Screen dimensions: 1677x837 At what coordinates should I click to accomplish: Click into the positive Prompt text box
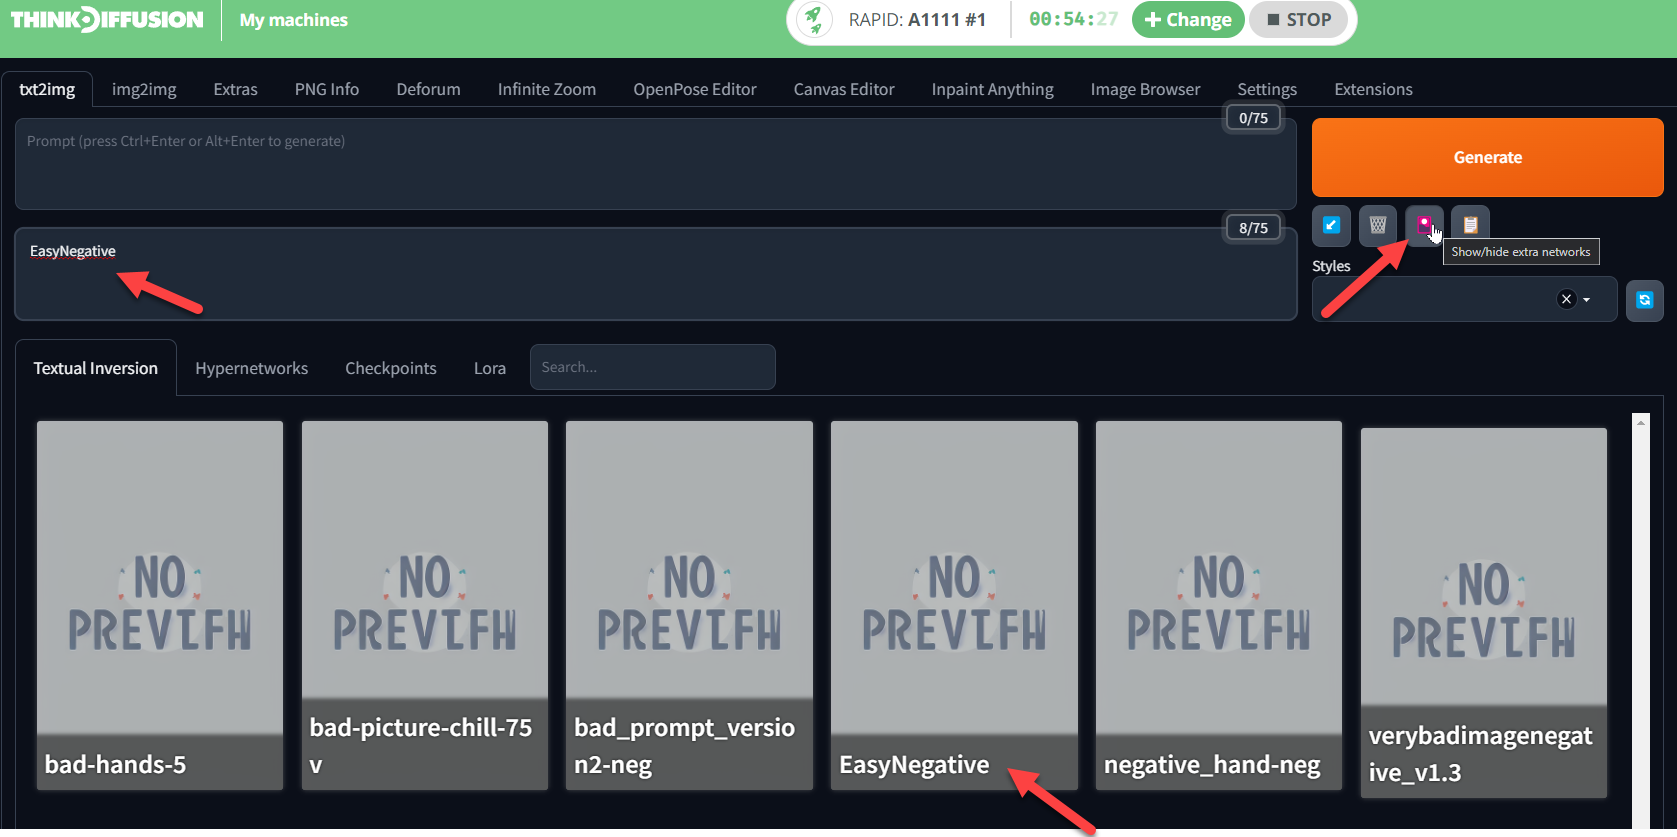click(655, 164)
